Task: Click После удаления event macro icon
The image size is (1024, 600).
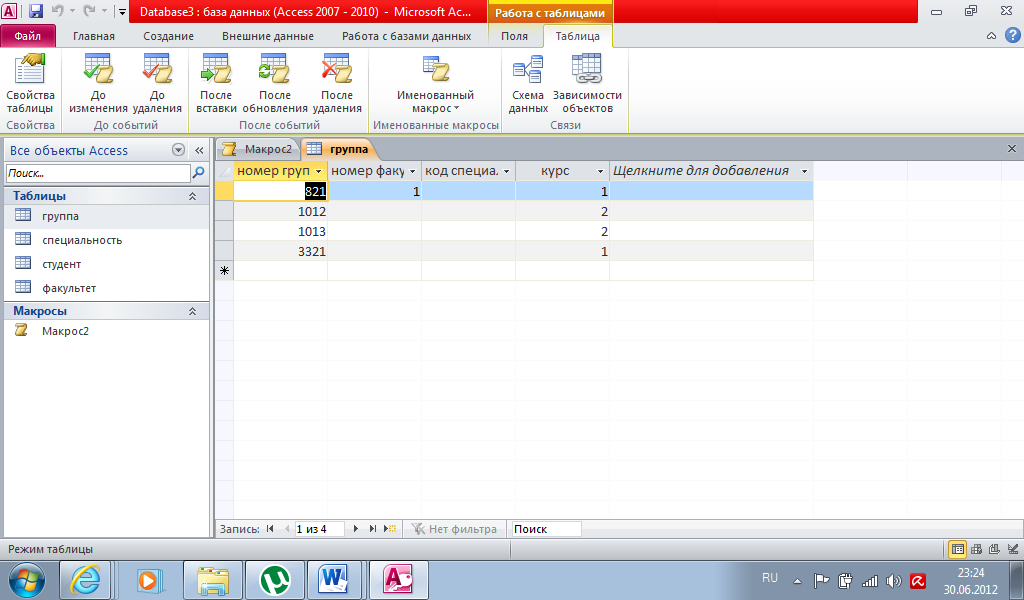Action: tap(337, 84)
